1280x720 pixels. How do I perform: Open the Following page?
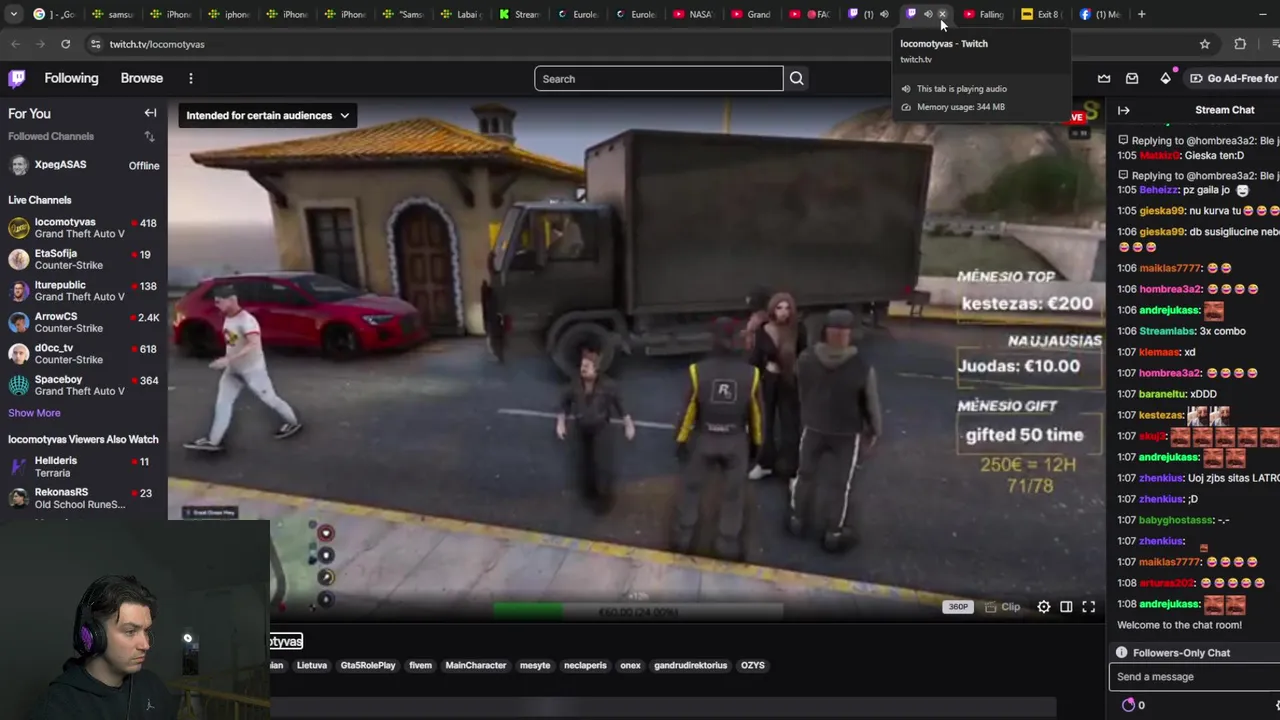click(71, 78)
